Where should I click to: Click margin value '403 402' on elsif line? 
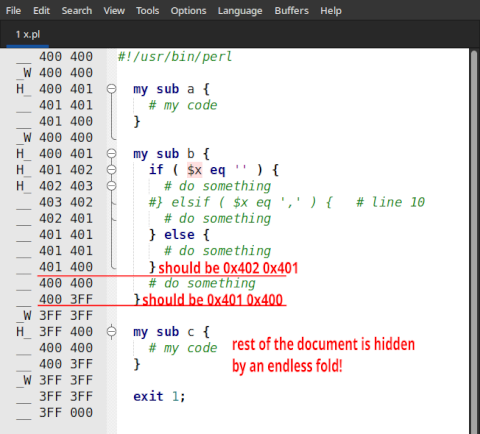[x=66, y=202]
